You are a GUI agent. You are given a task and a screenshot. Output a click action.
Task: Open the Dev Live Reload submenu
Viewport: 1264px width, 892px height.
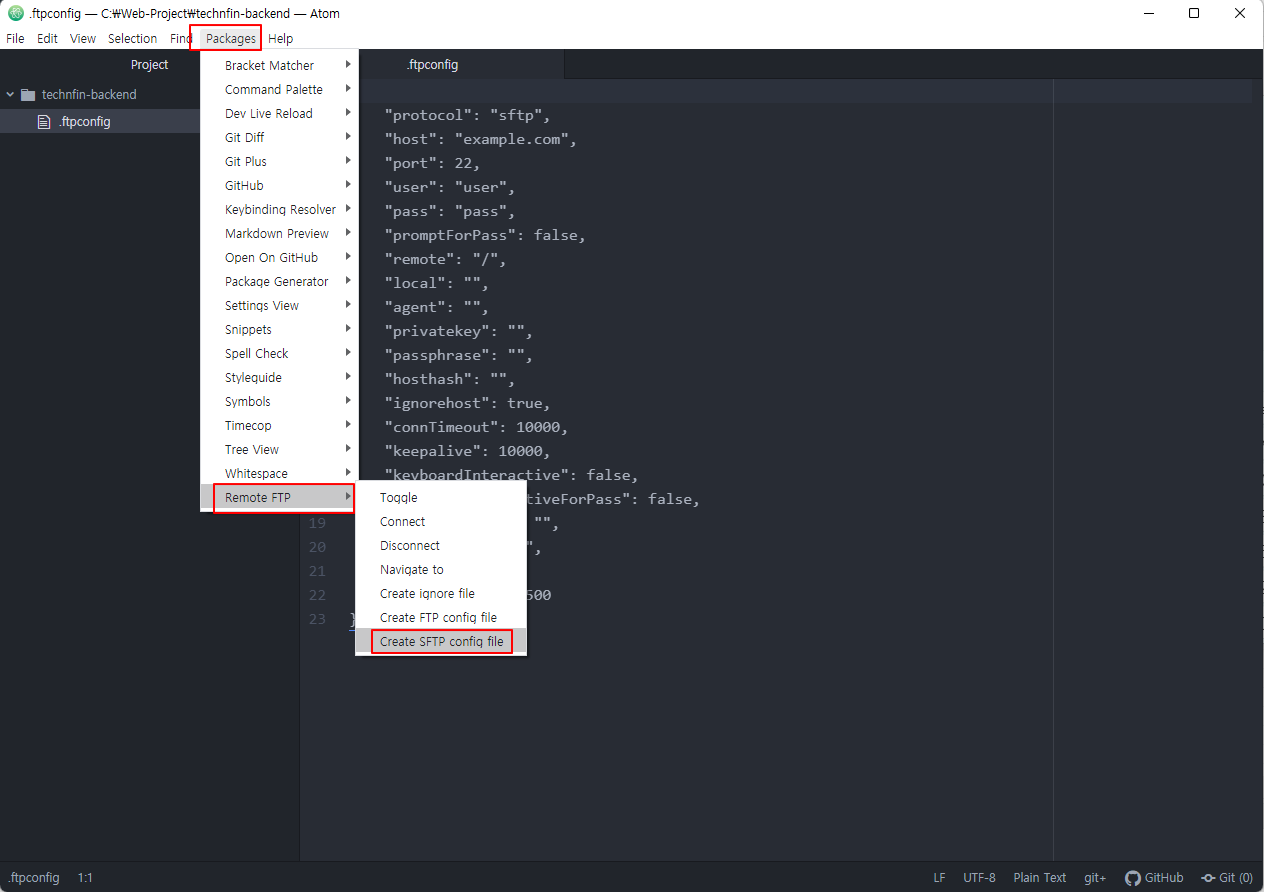coord(279,113)
